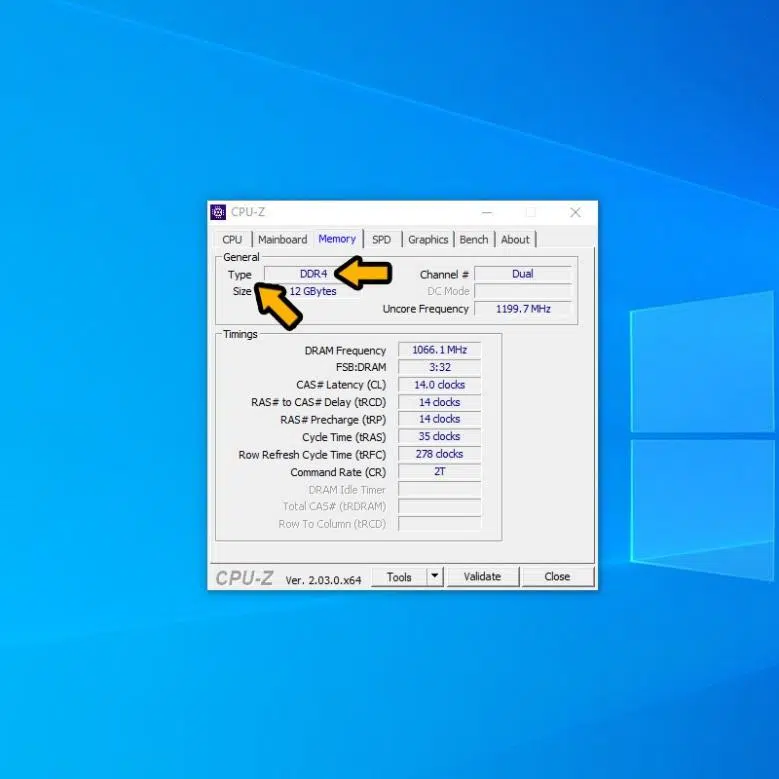Click the empty DC Mode field
This screenshot has height=779, width=779.
[x=522, y=291]
